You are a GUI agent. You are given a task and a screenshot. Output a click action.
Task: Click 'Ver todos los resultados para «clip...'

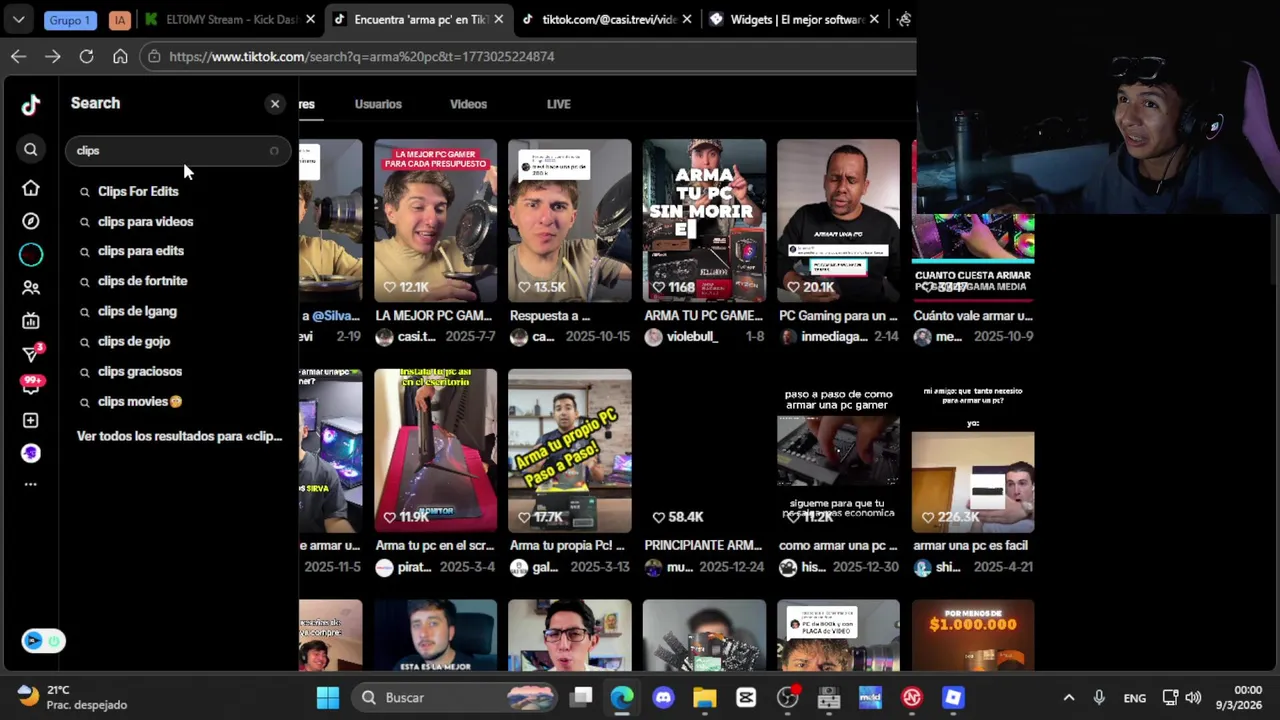coord(180,436)
